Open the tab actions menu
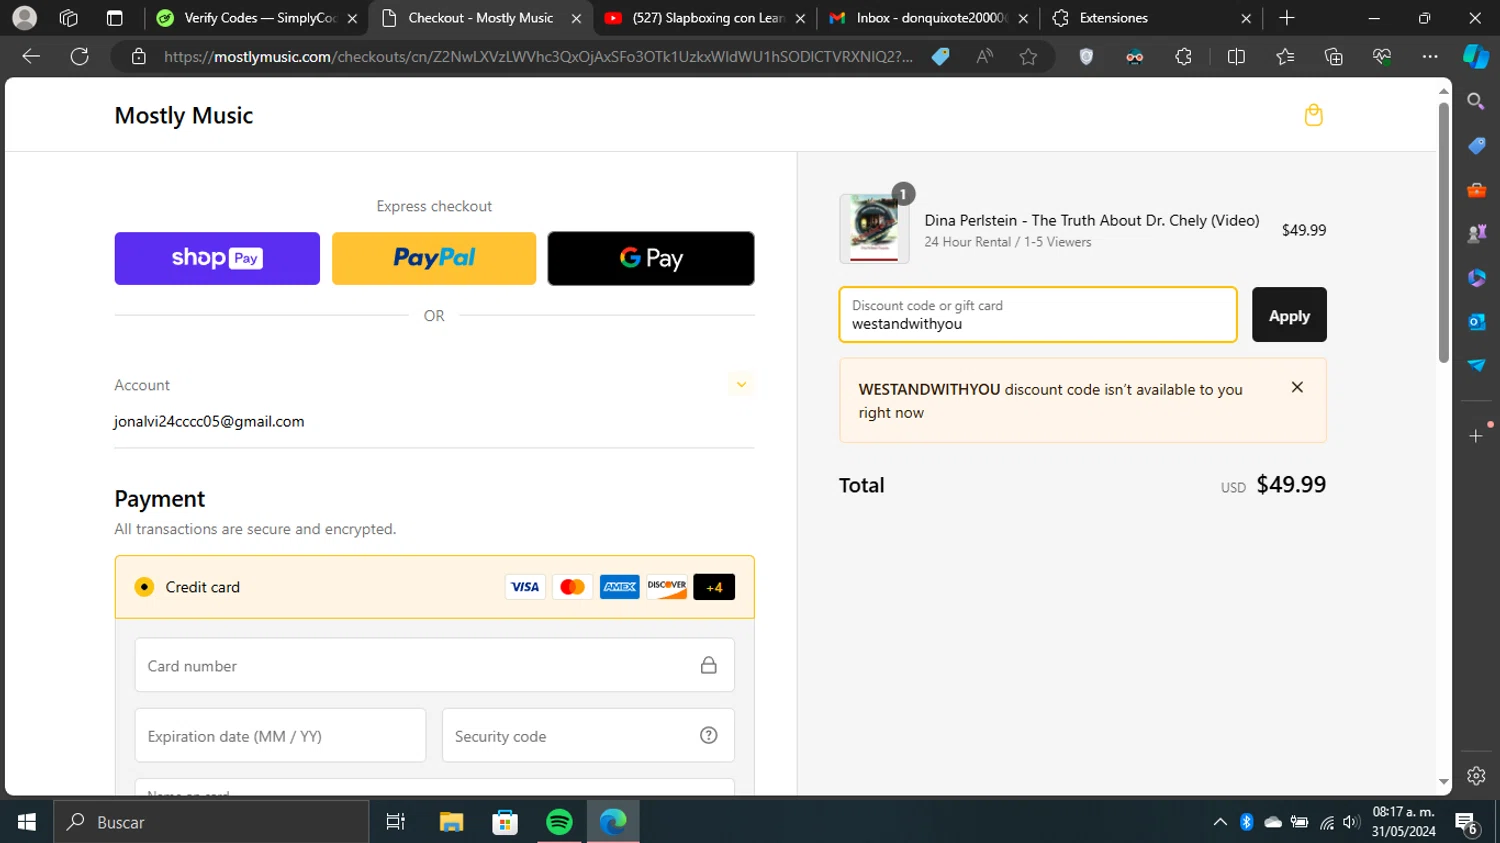1500x843 pixels. [114, 18]
